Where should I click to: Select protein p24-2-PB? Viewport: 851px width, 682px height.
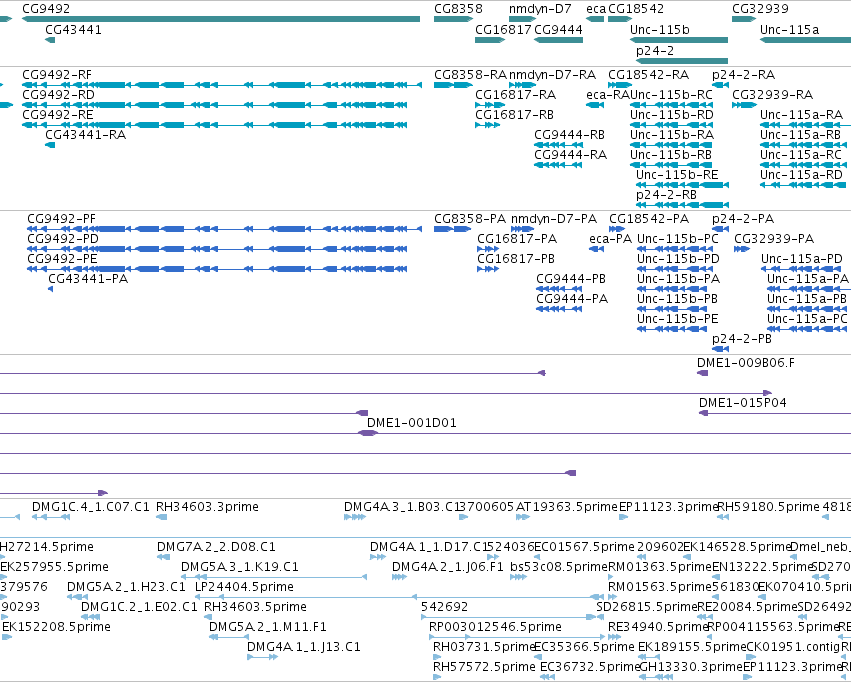pyautogui.click(x=742, y=339)
